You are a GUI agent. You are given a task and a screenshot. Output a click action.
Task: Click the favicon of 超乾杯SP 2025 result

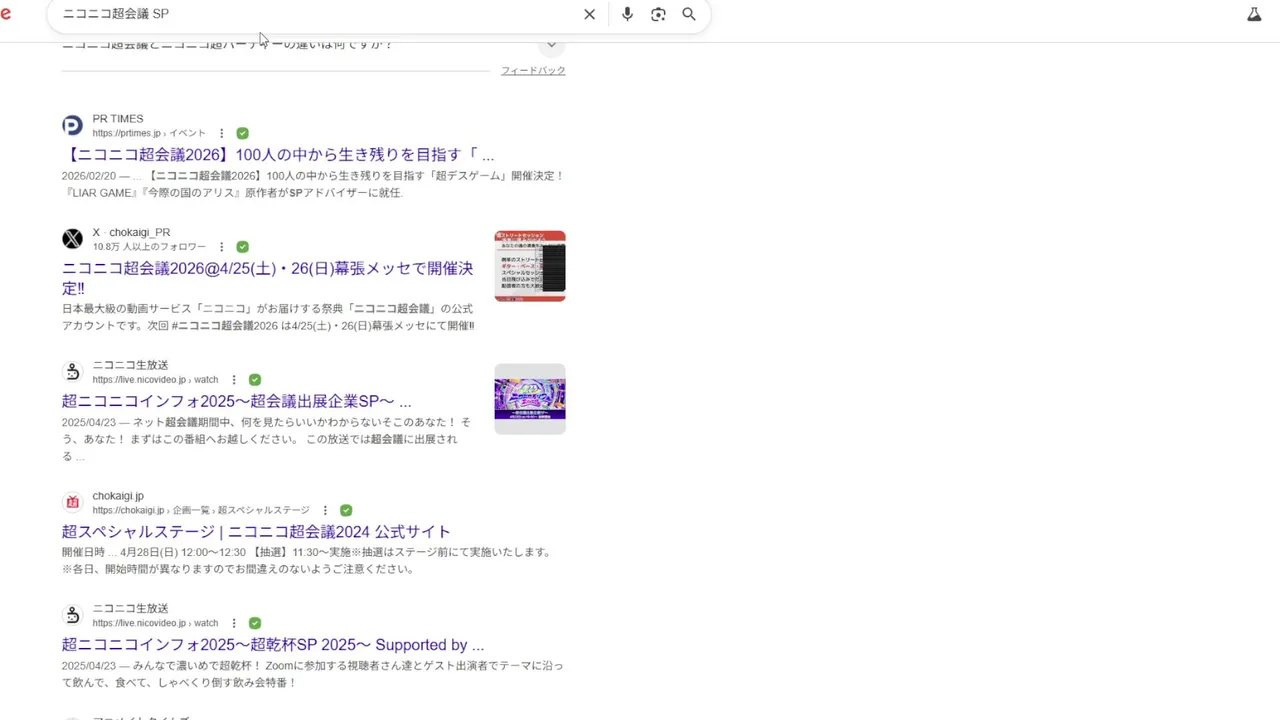click(72, 615)
